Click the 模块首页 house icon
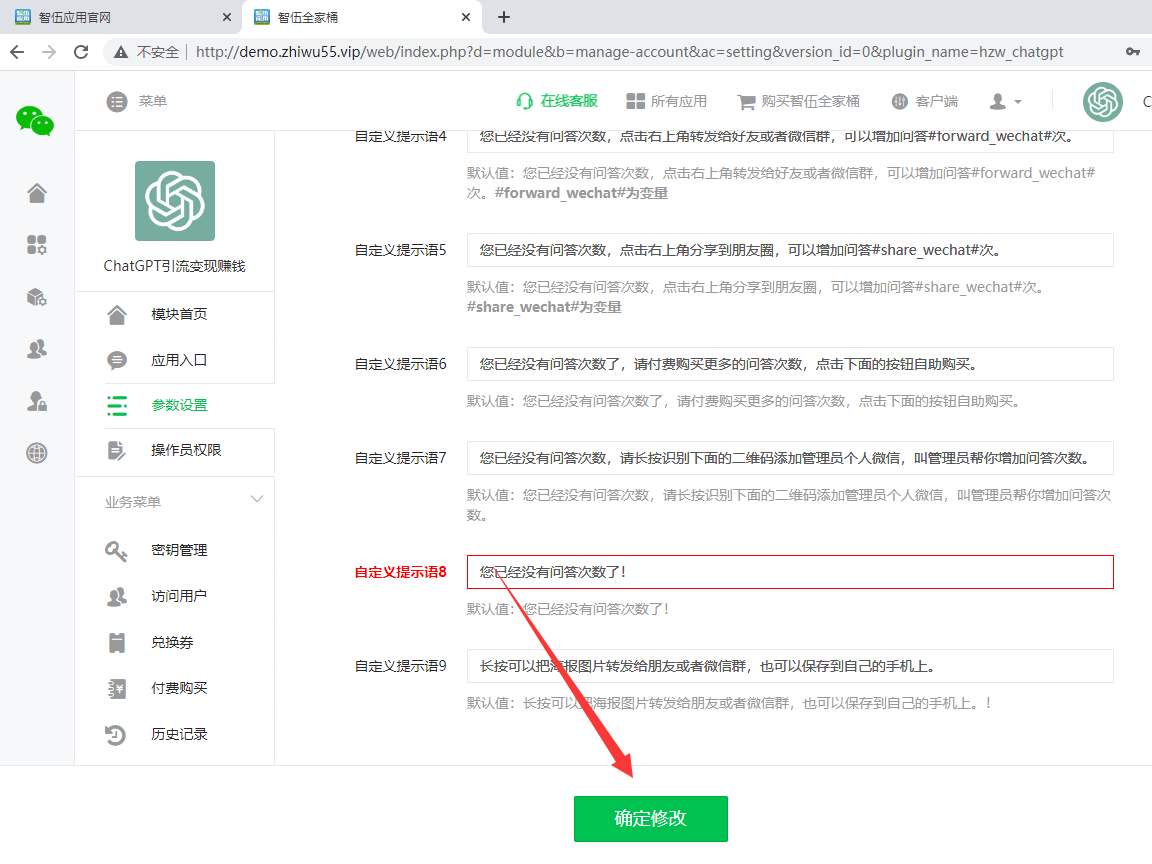Image resolution: width=1152 pixels, height=864 pixels. click(116, 314)
